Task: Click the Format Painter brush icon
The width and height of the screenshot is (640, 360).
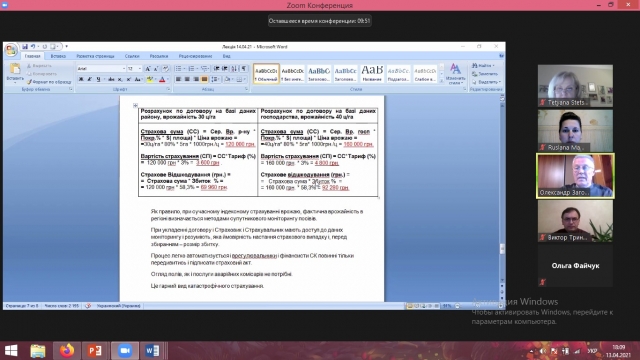Action: click(x=29, y=82)
